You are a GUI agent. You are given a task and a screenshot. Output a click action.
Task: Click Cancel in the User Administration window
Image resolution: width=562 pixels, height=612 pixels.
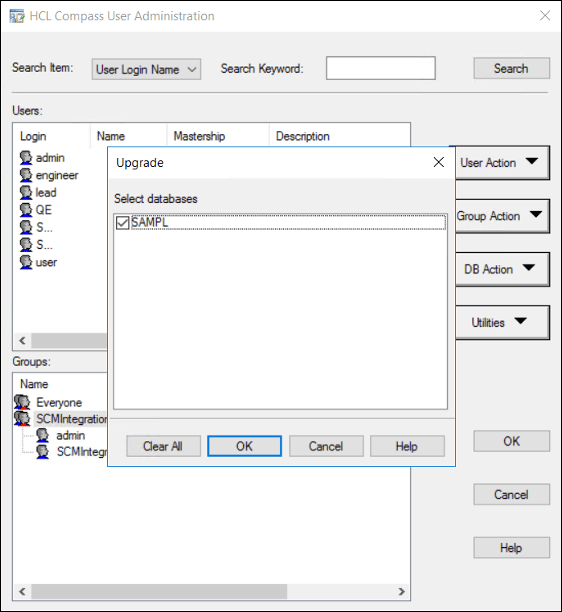pyautogui.click(x=511, y=495)
